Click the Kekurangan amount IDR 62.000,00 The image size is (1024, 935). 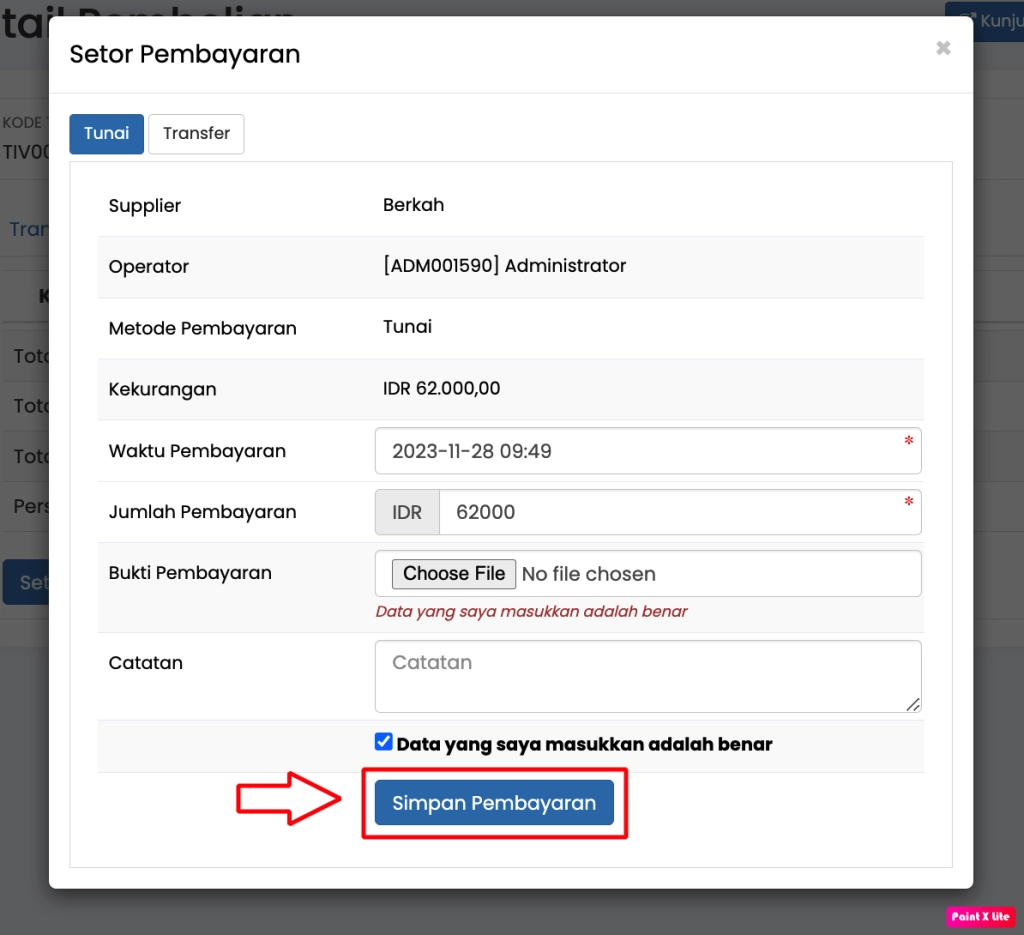442,389
